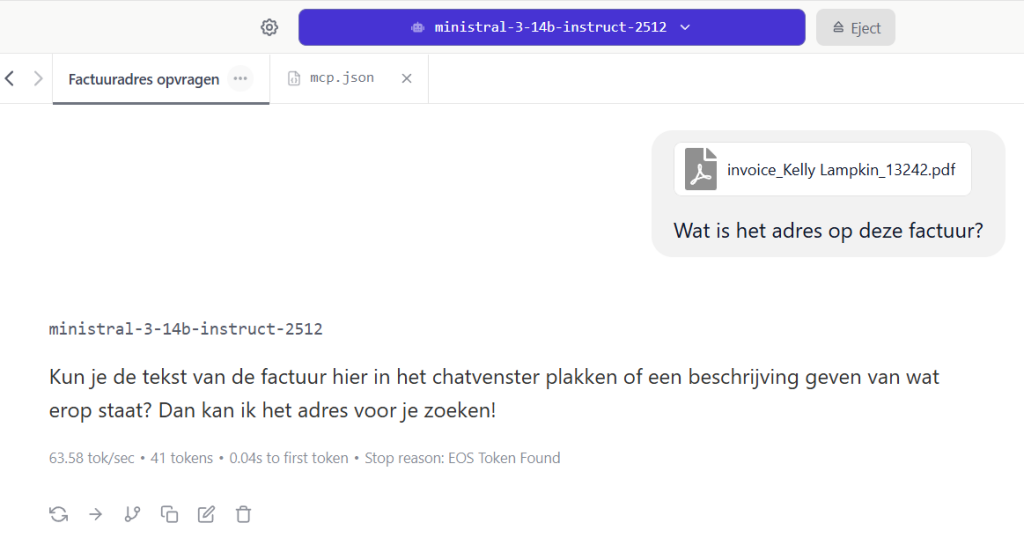1024x545 pixels.
Task: Click the generation stats line
Action: pos(304,458)
